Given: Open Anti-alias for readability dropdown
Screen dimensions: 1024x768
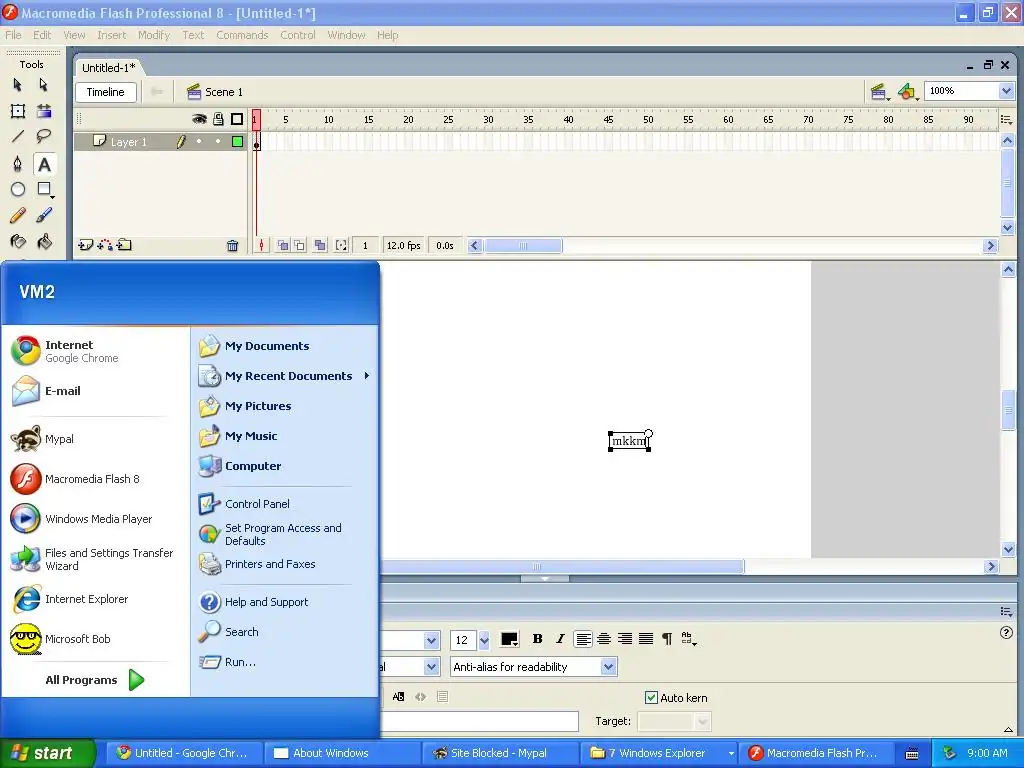Looking at the screenshot, I should (x=609, y=667).
